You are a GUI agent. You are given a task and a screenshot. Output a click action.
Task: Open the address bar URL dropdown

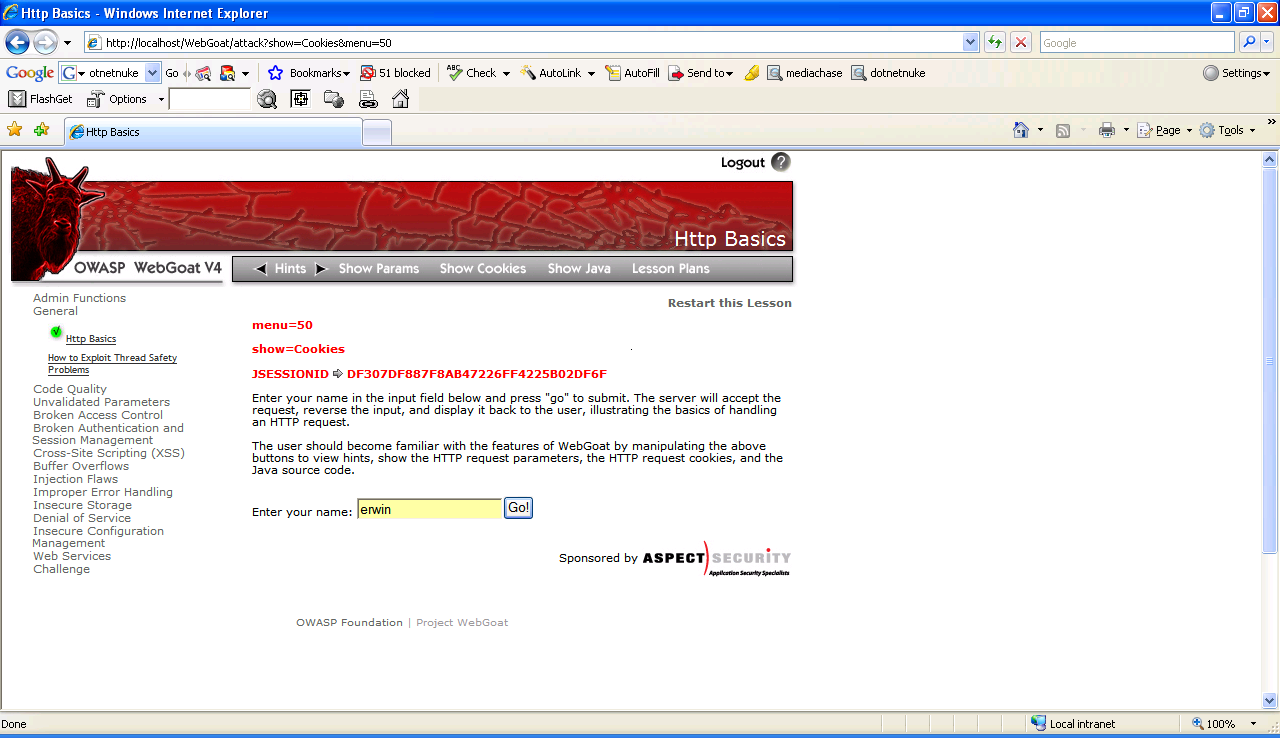click(970, 42)
